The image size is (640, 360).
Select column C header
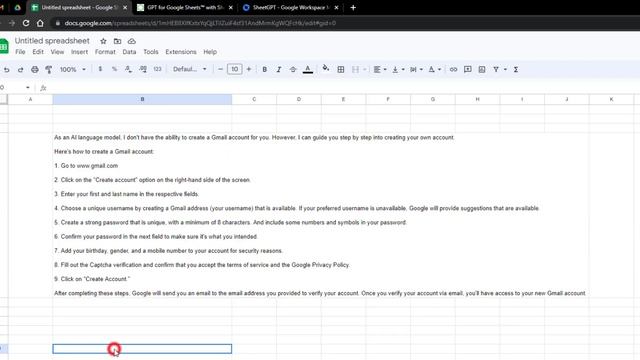click(254, 99)
